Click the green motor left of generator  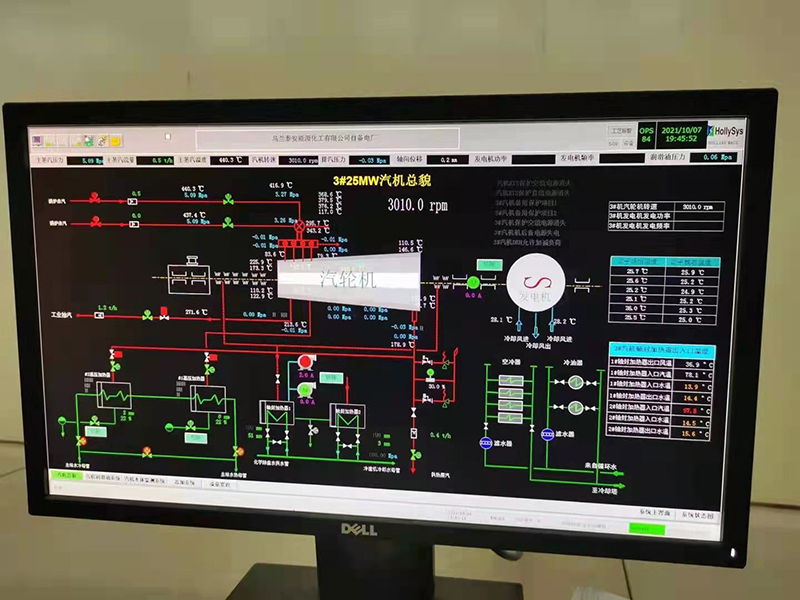click(472, 283)
